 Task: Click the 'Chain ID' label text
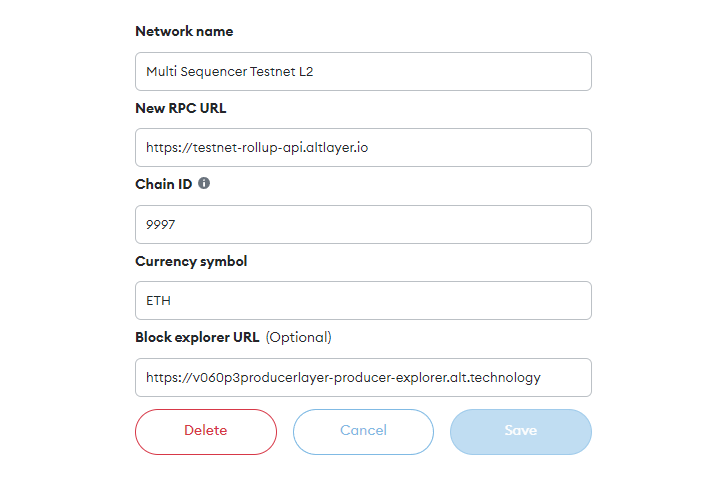[x=164, y=184]
